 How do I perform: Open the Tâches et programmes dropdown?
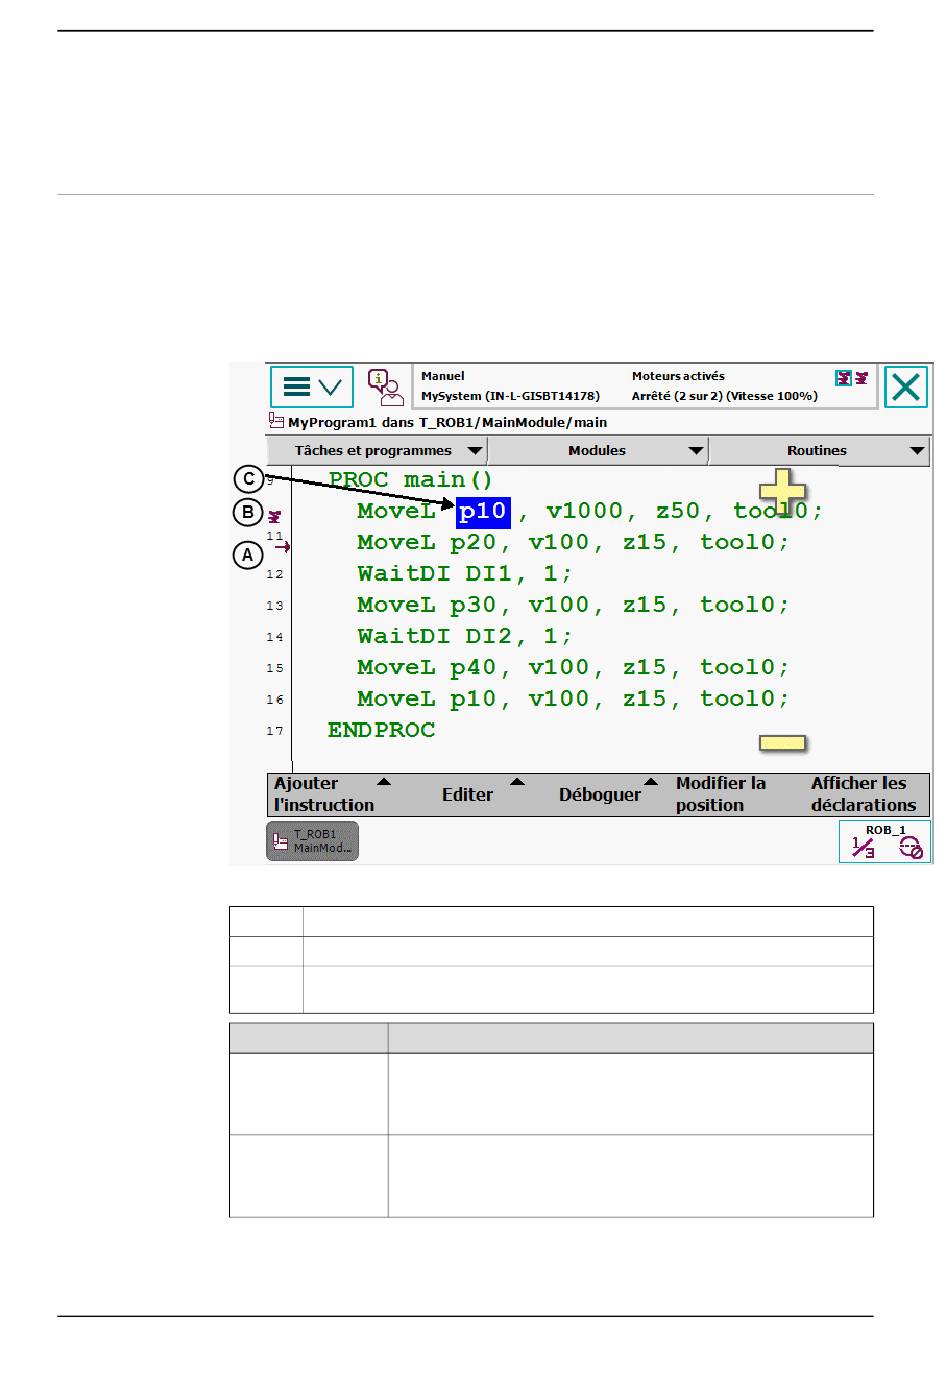(x=377, y=451)
